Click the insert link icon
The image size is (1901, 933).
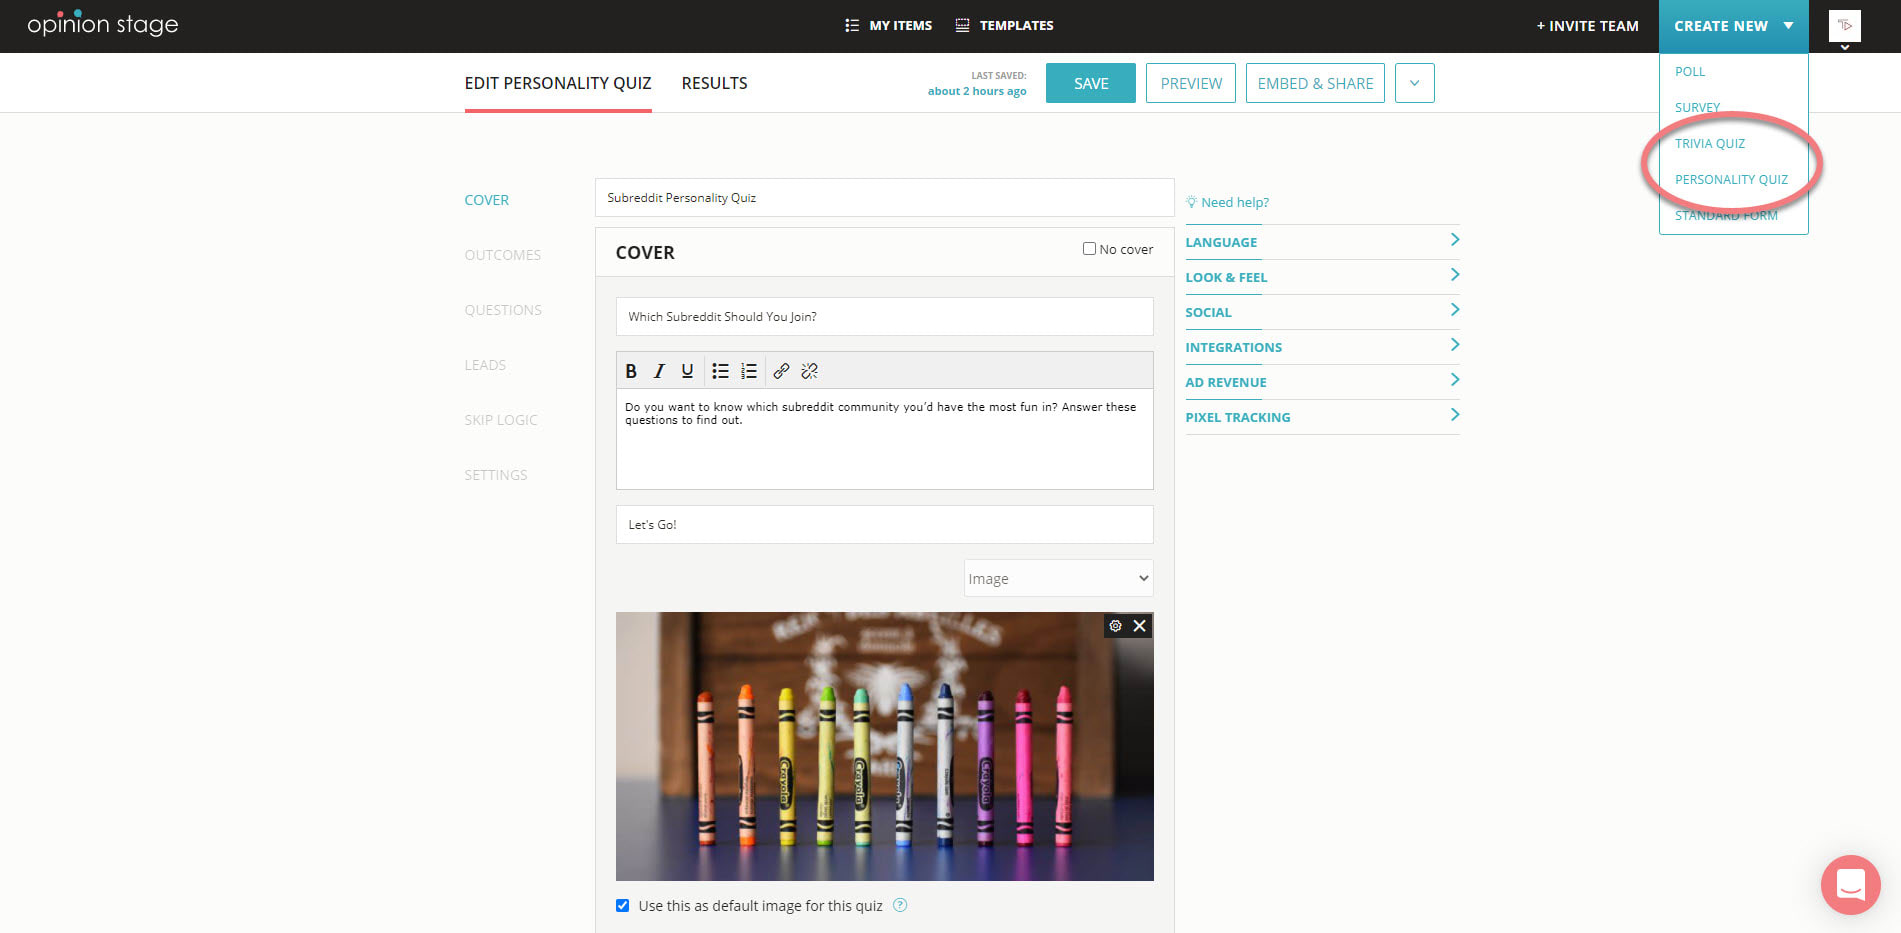point(781,371)
